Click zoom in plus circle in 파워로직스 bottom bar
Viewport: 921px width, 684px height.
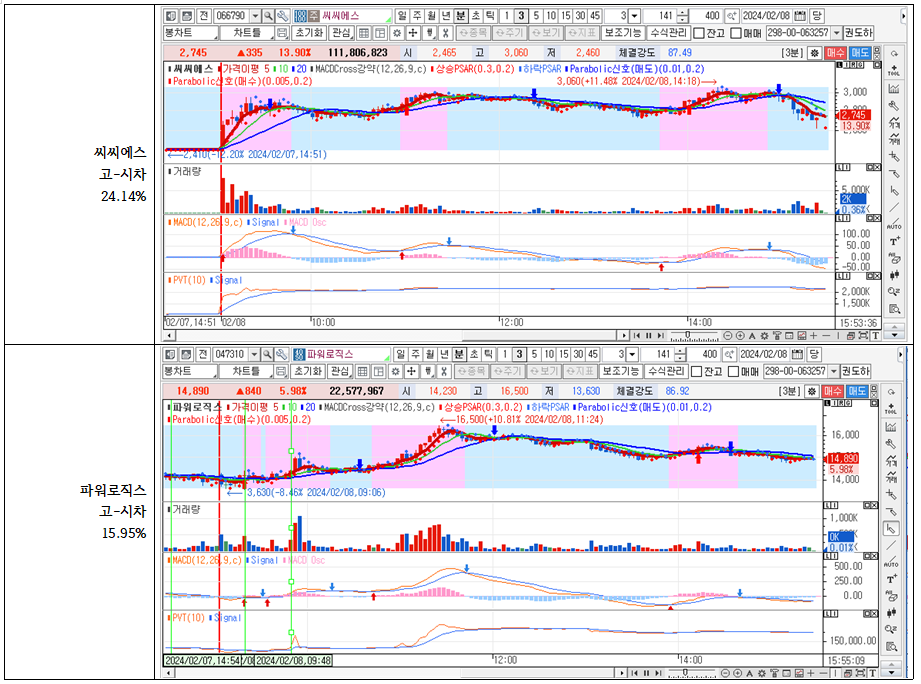coord(738,673)
